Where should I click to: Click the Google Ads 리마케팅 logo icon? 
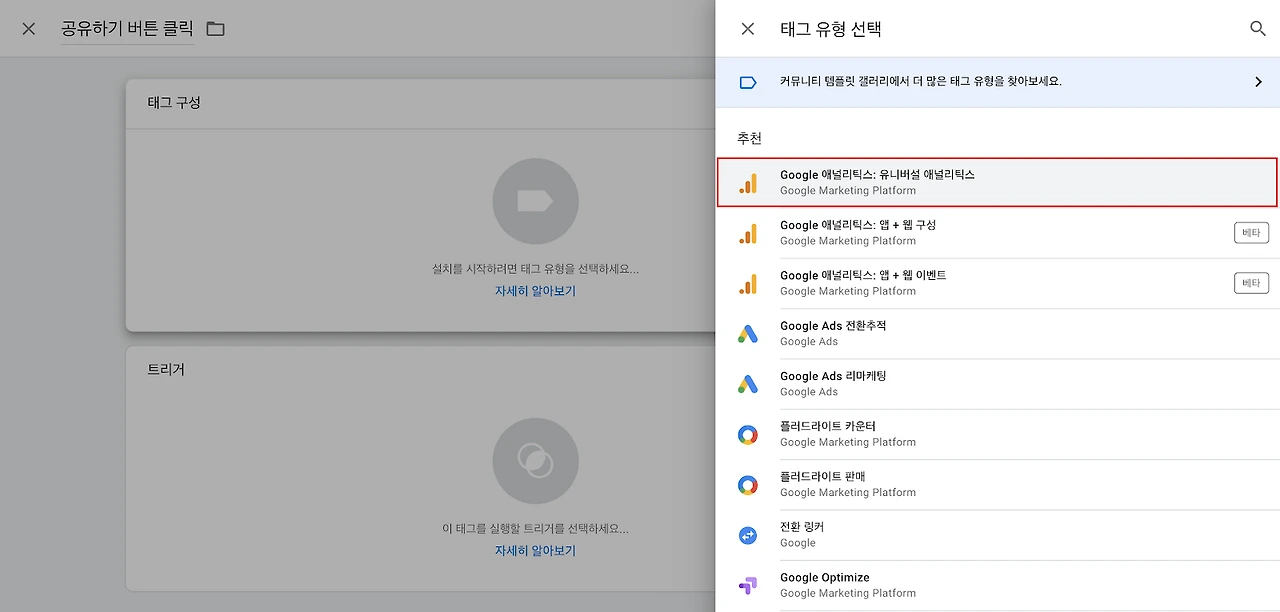748,384
